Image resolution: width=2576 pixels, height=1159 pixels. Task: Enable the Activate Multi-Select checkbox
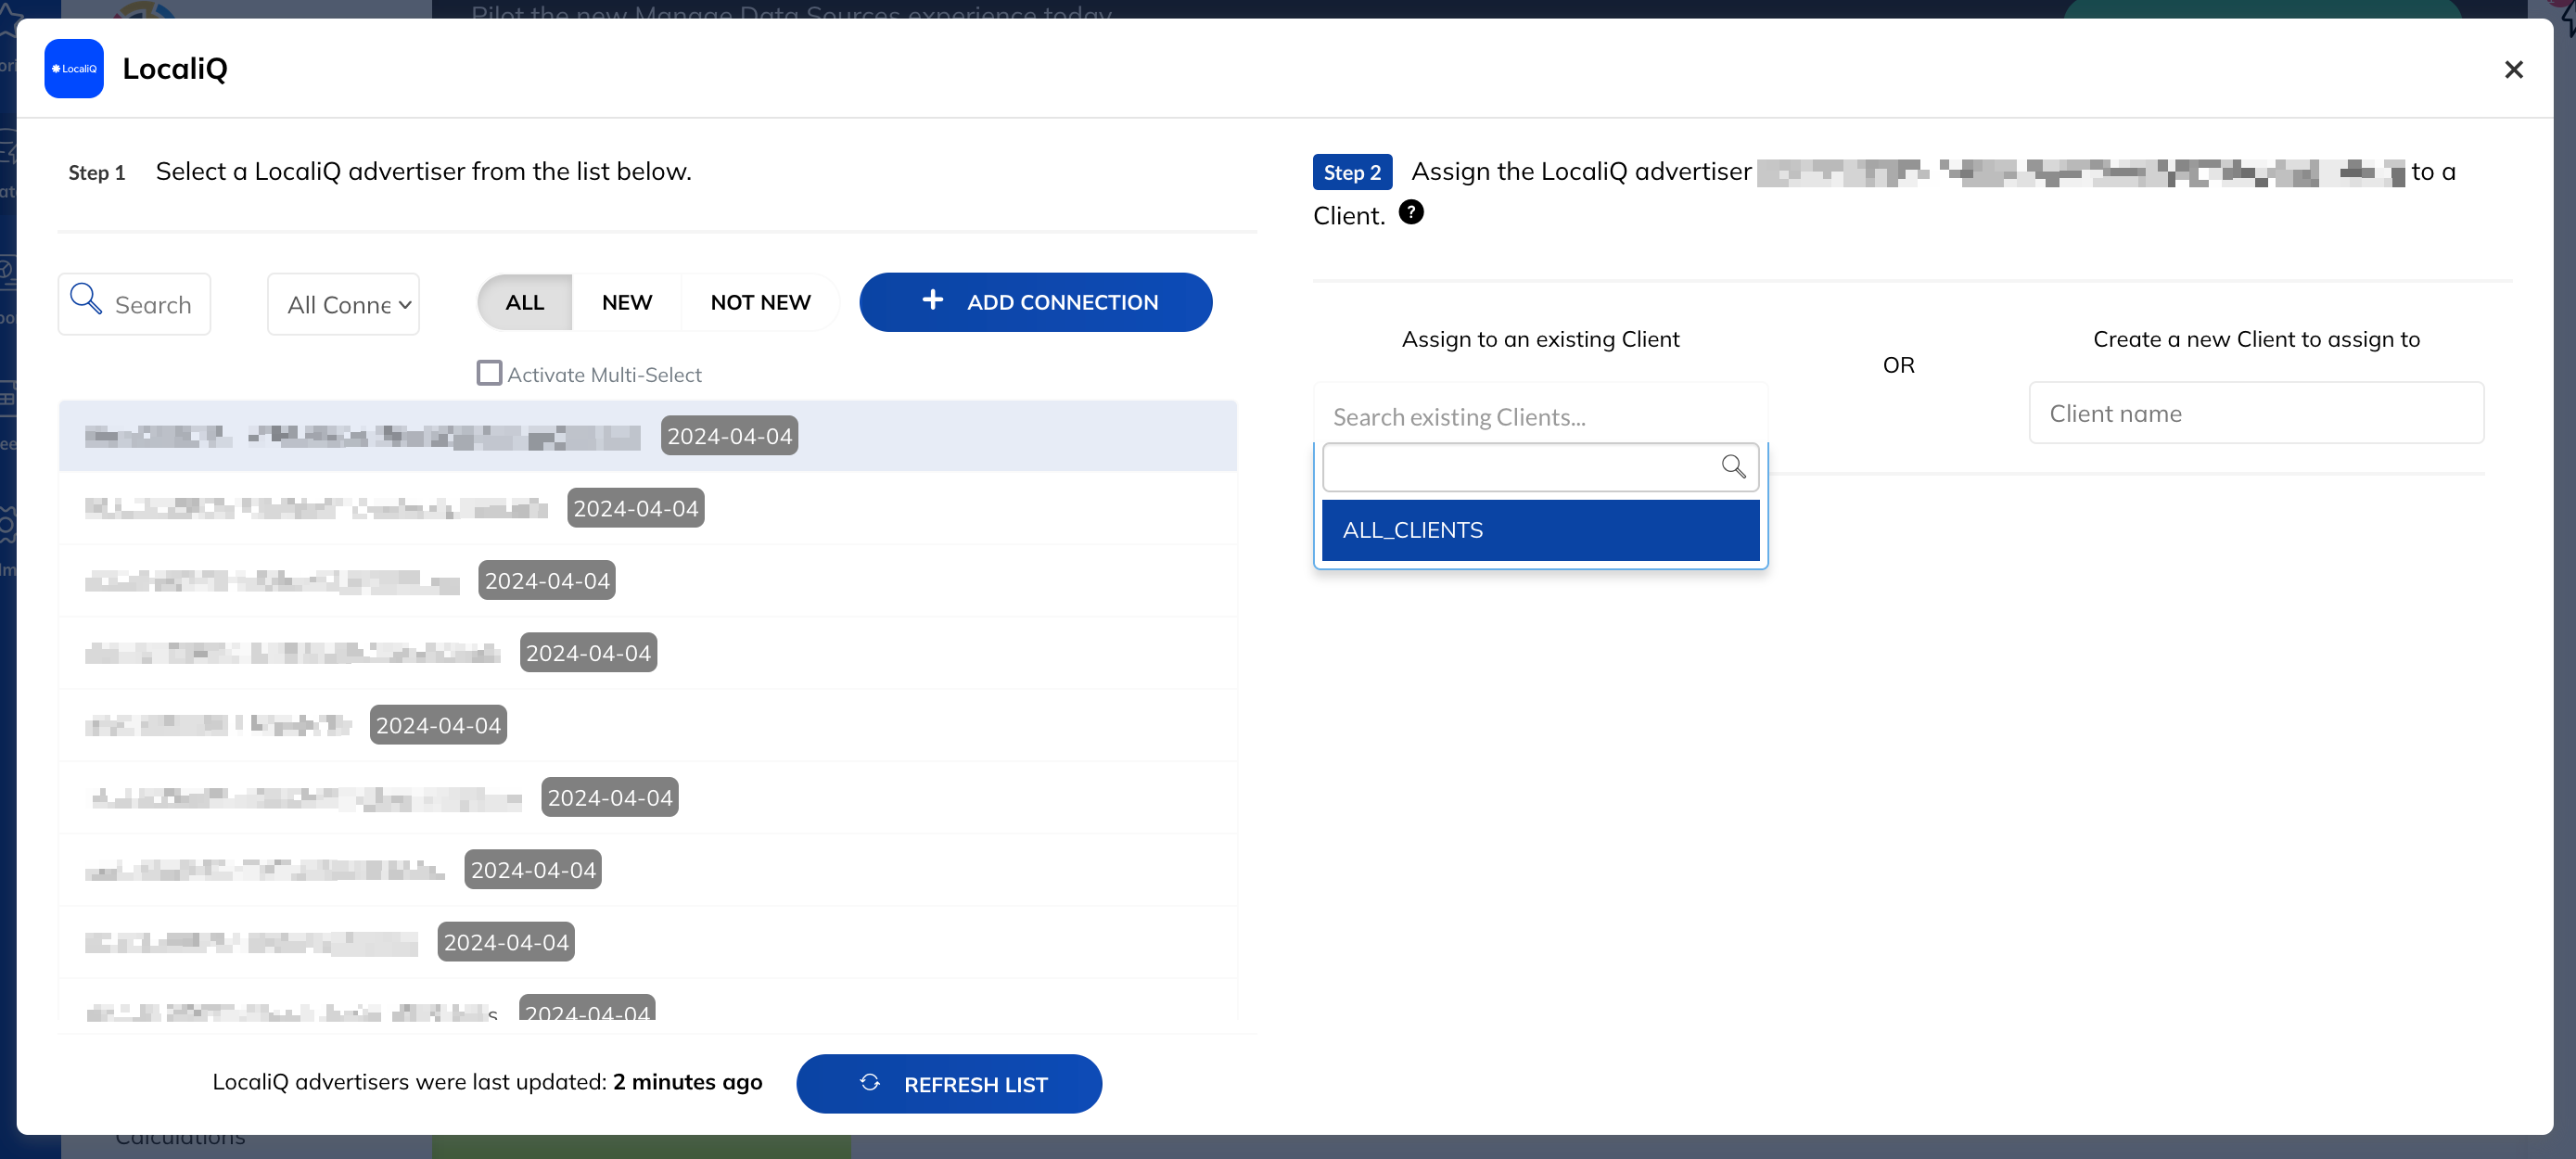pos(489,373)
